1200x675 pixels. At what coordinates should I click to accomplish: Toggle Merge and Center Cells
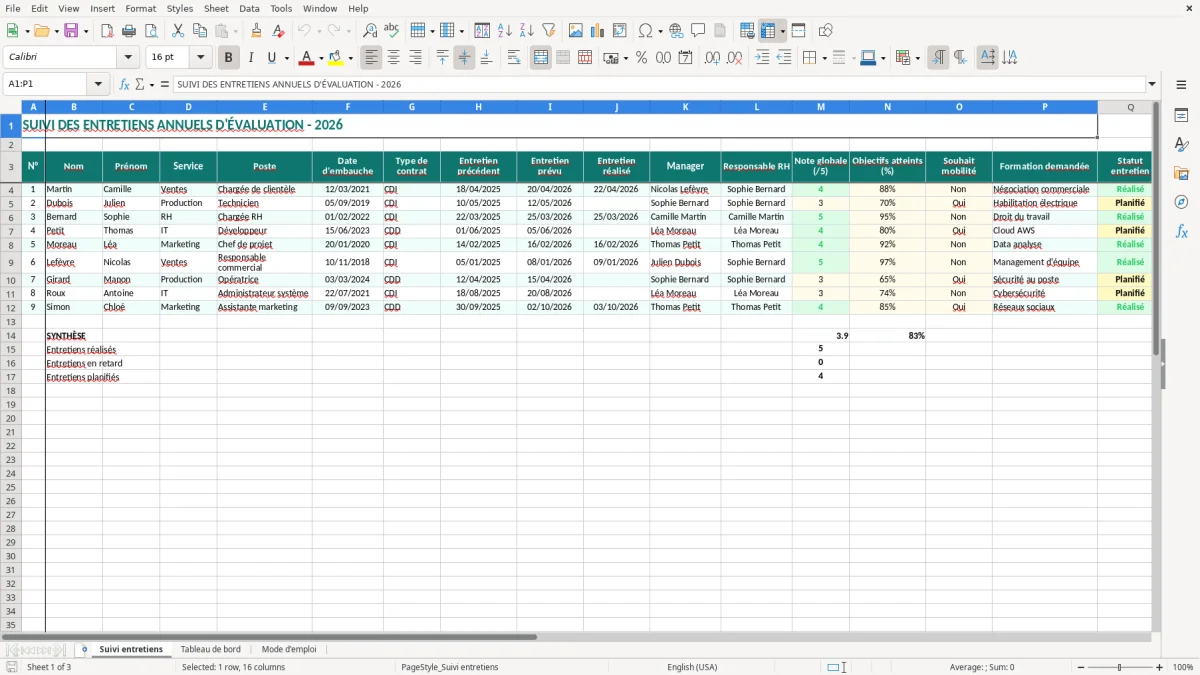(541, 58)
